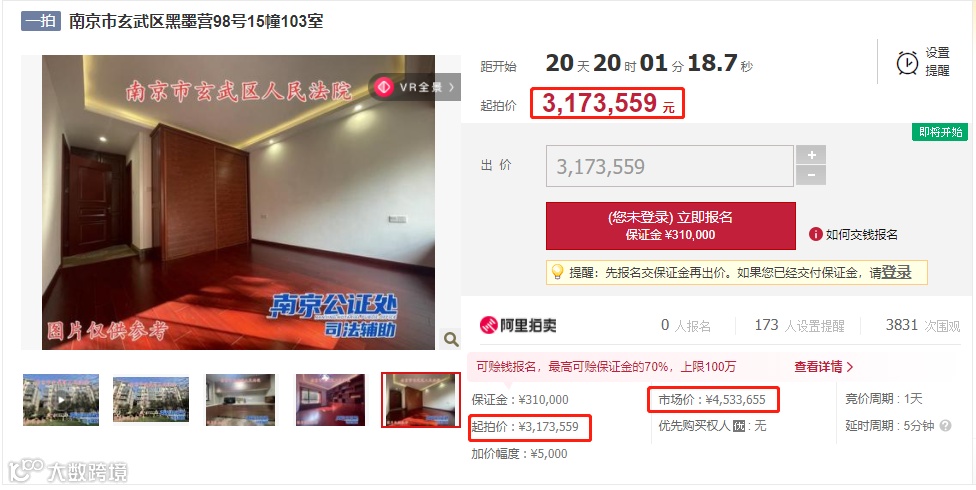
Task: Click the magnifier zoom icon on photo
Action: 451,339
